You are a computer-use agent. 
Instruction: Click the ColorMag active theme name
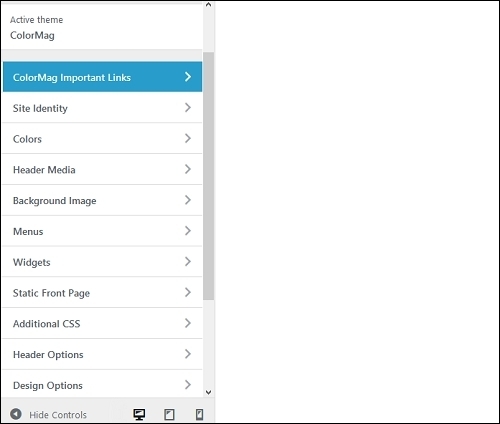click(x=32, y=35)
